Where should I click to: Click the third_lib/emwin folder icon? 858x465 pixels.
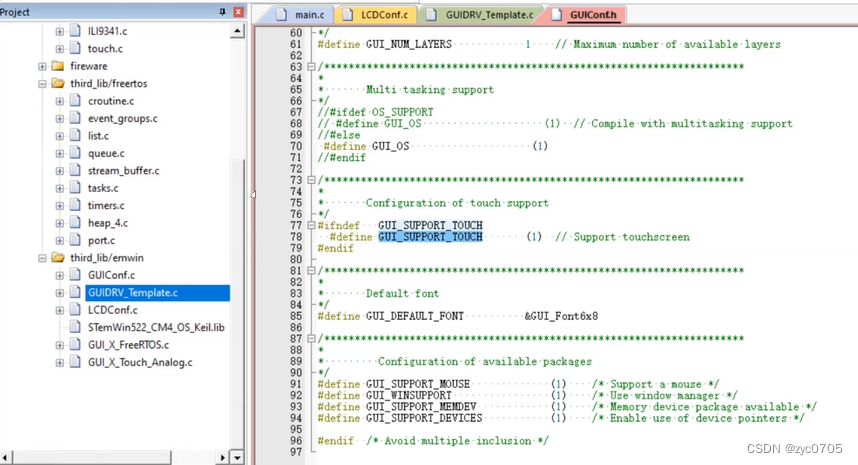[57, 258]
